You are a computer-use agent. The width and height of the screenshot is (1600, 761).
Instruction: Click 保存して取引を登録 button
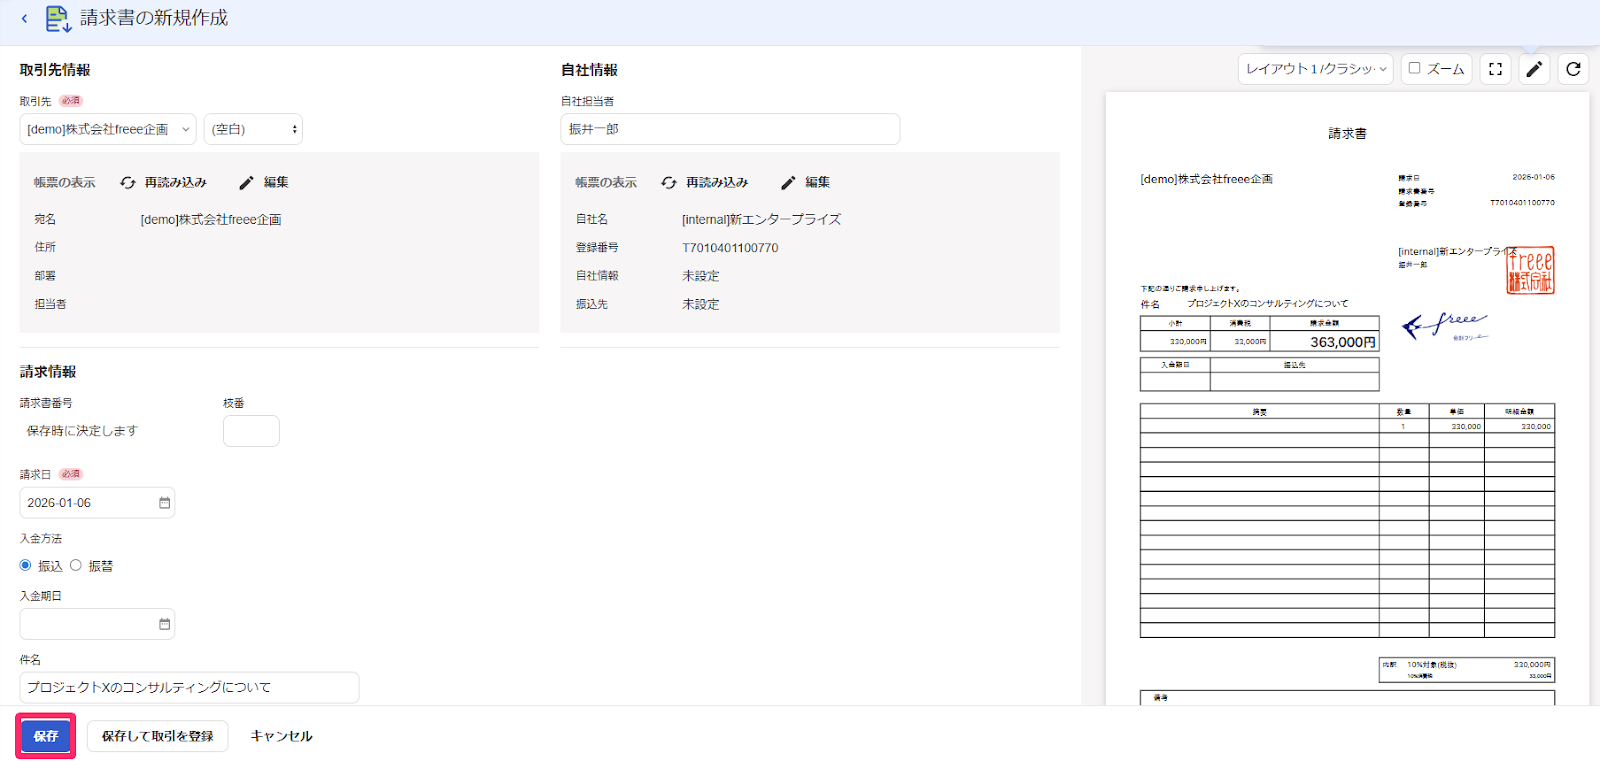click(158, 736)
